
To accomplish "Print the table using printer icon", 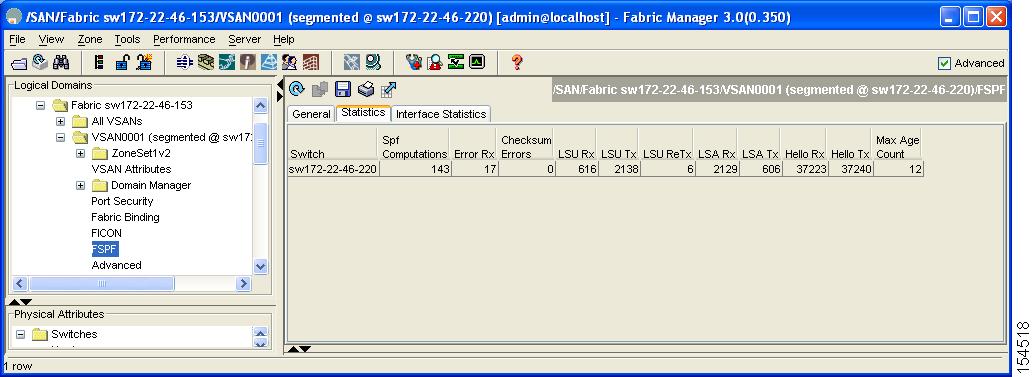I will (x=365, y=89).
